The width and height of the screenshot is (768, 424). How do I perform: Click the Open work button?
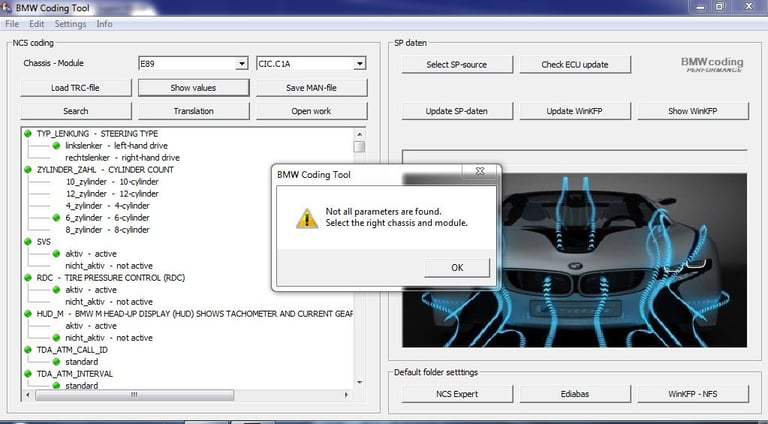(311, 111)
